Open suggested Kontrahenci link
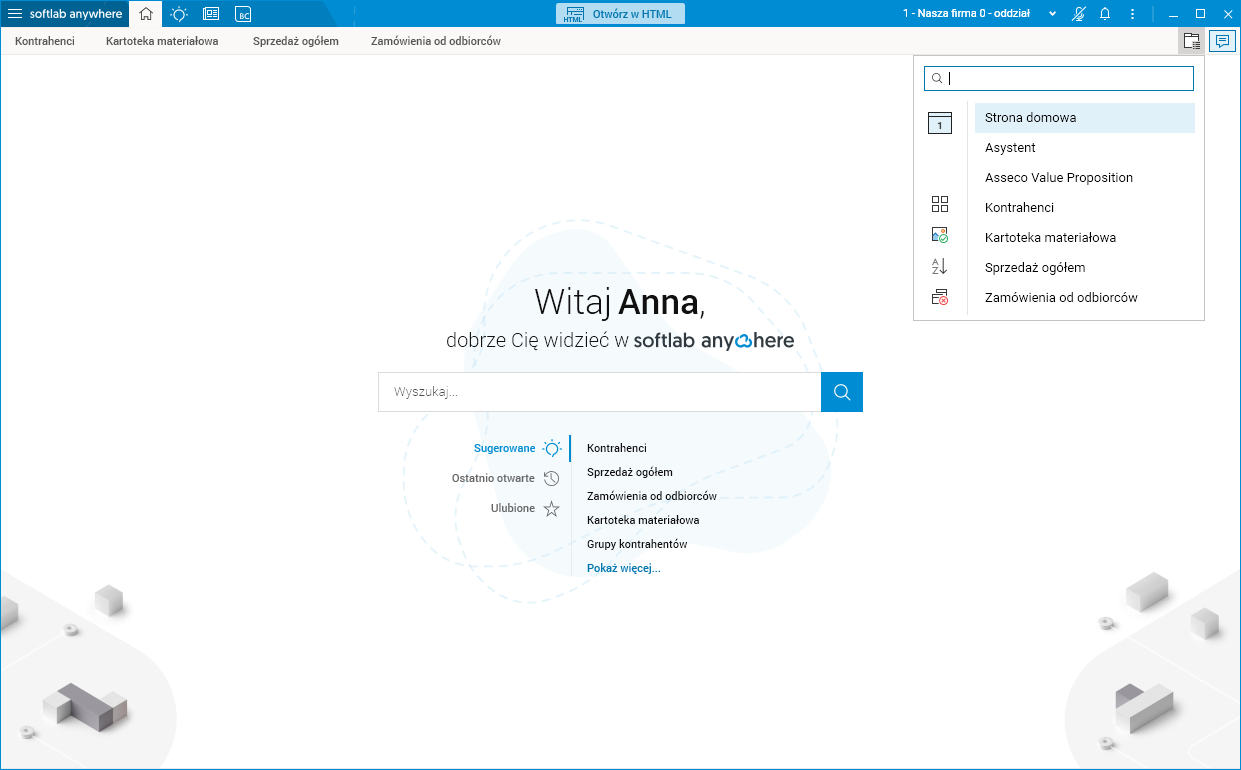The width and height of the screenshot is (1241, 770). tap(617, 449)
